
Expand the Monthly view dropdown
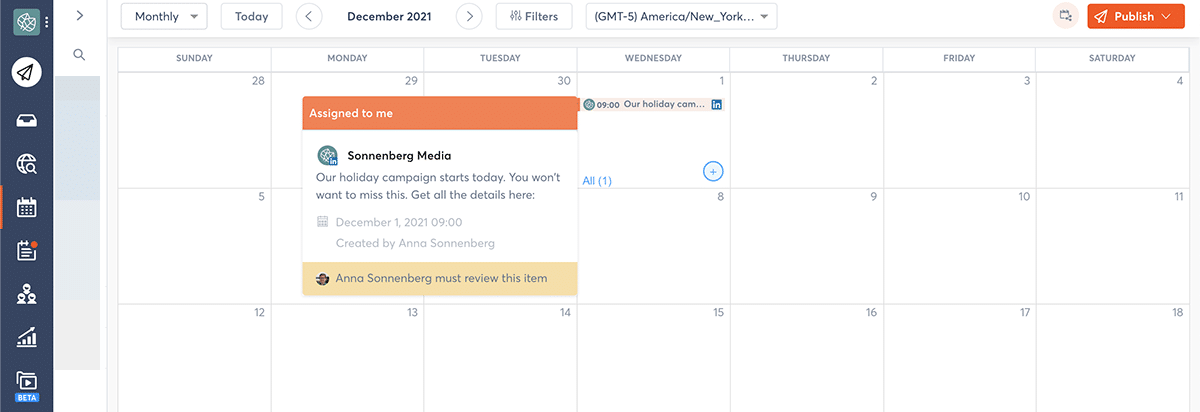tap(165, 16)
